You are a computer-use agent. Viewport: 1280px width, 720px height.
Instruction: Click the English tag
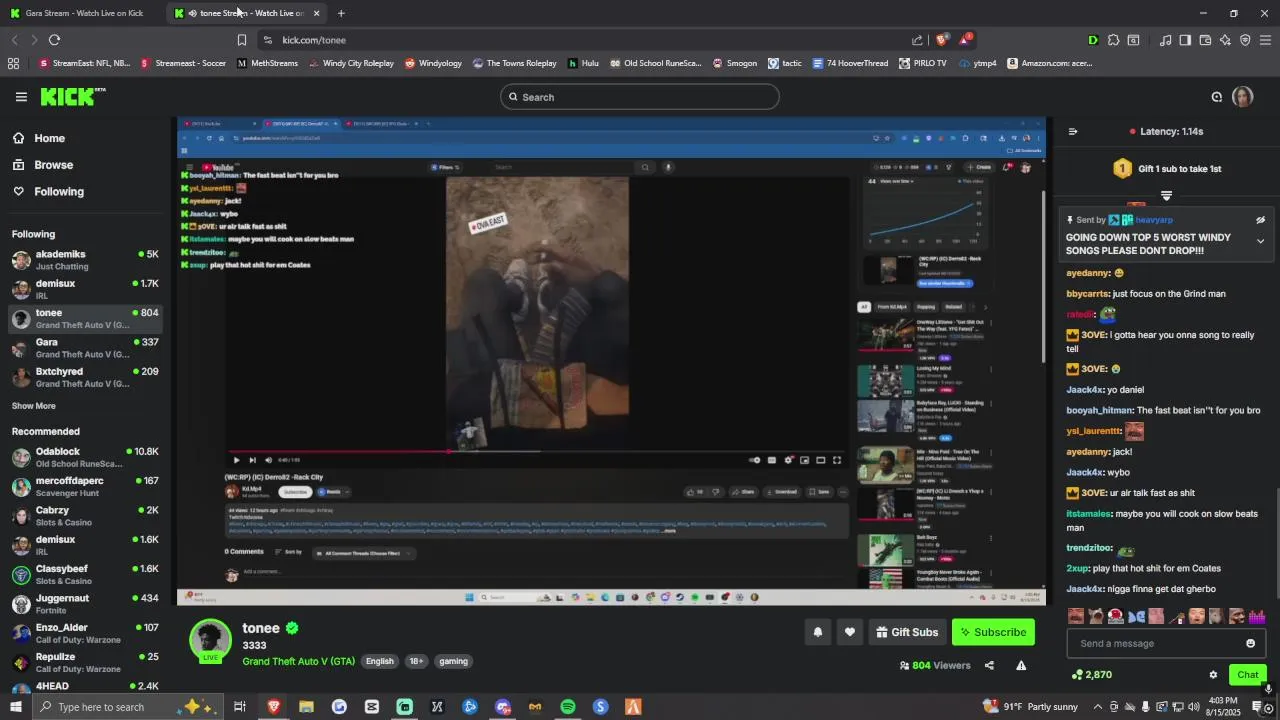click(379, 661)
